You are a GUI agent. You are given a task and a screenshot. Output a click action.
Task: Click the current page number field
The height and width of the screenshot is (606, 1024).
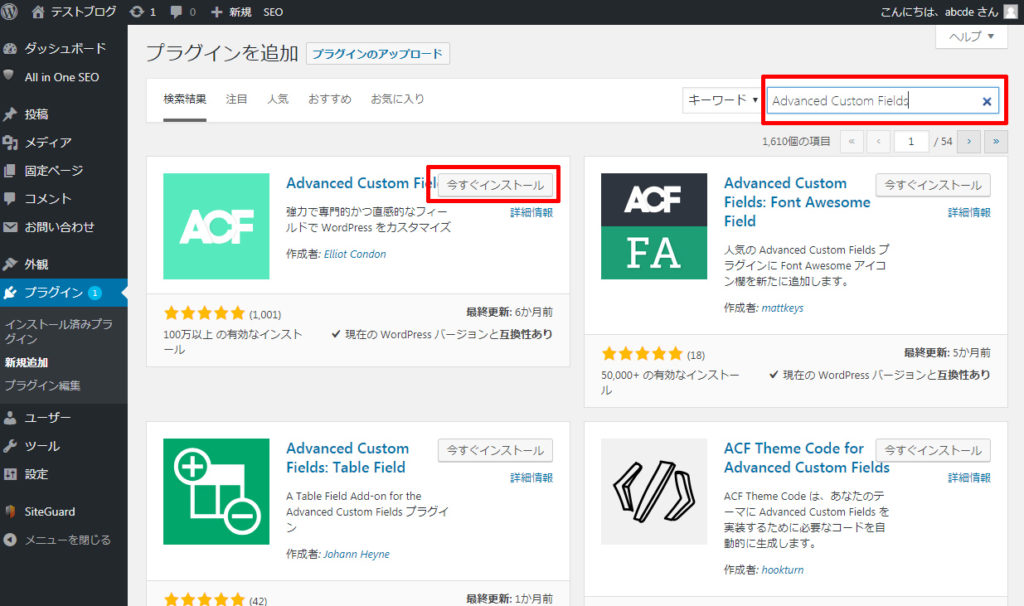[x=911, y=142]
